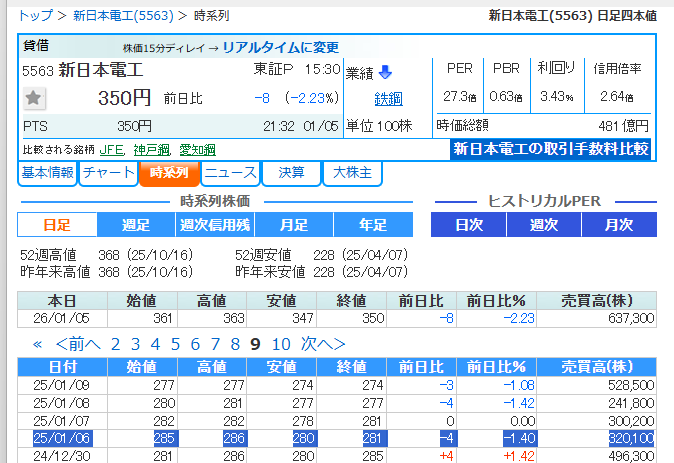The height and width of the screenshot is (463, 674).
Task: Click the star favorite icon
Action: pyautogui.click(x=34, y=98)
